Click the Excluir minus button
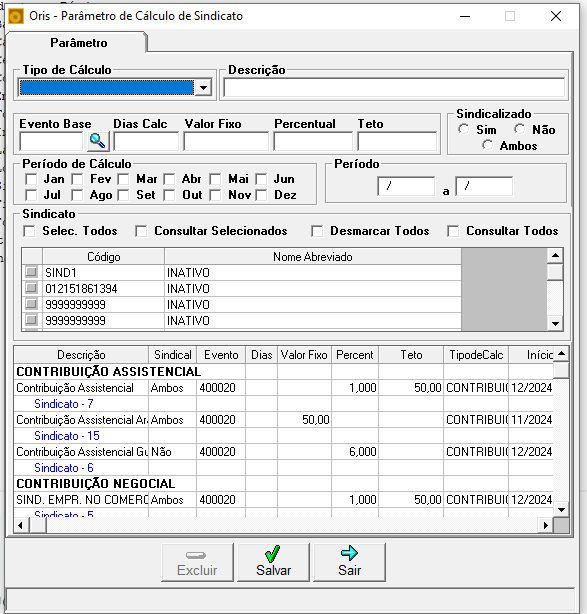Image resolution: width=587 pixels, height=614 pixels. [x=197, y=562]
